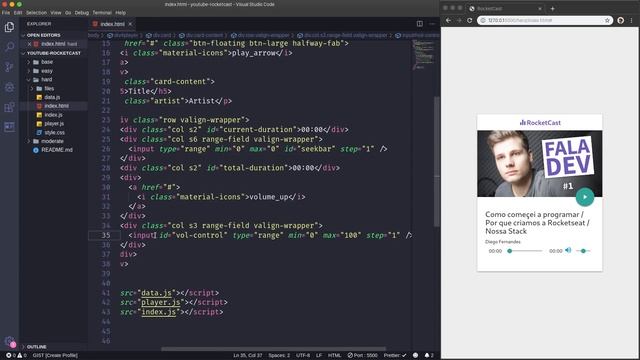The image size is (640, 360).
Task: Open player.js in the explorer
Action: 54,124
